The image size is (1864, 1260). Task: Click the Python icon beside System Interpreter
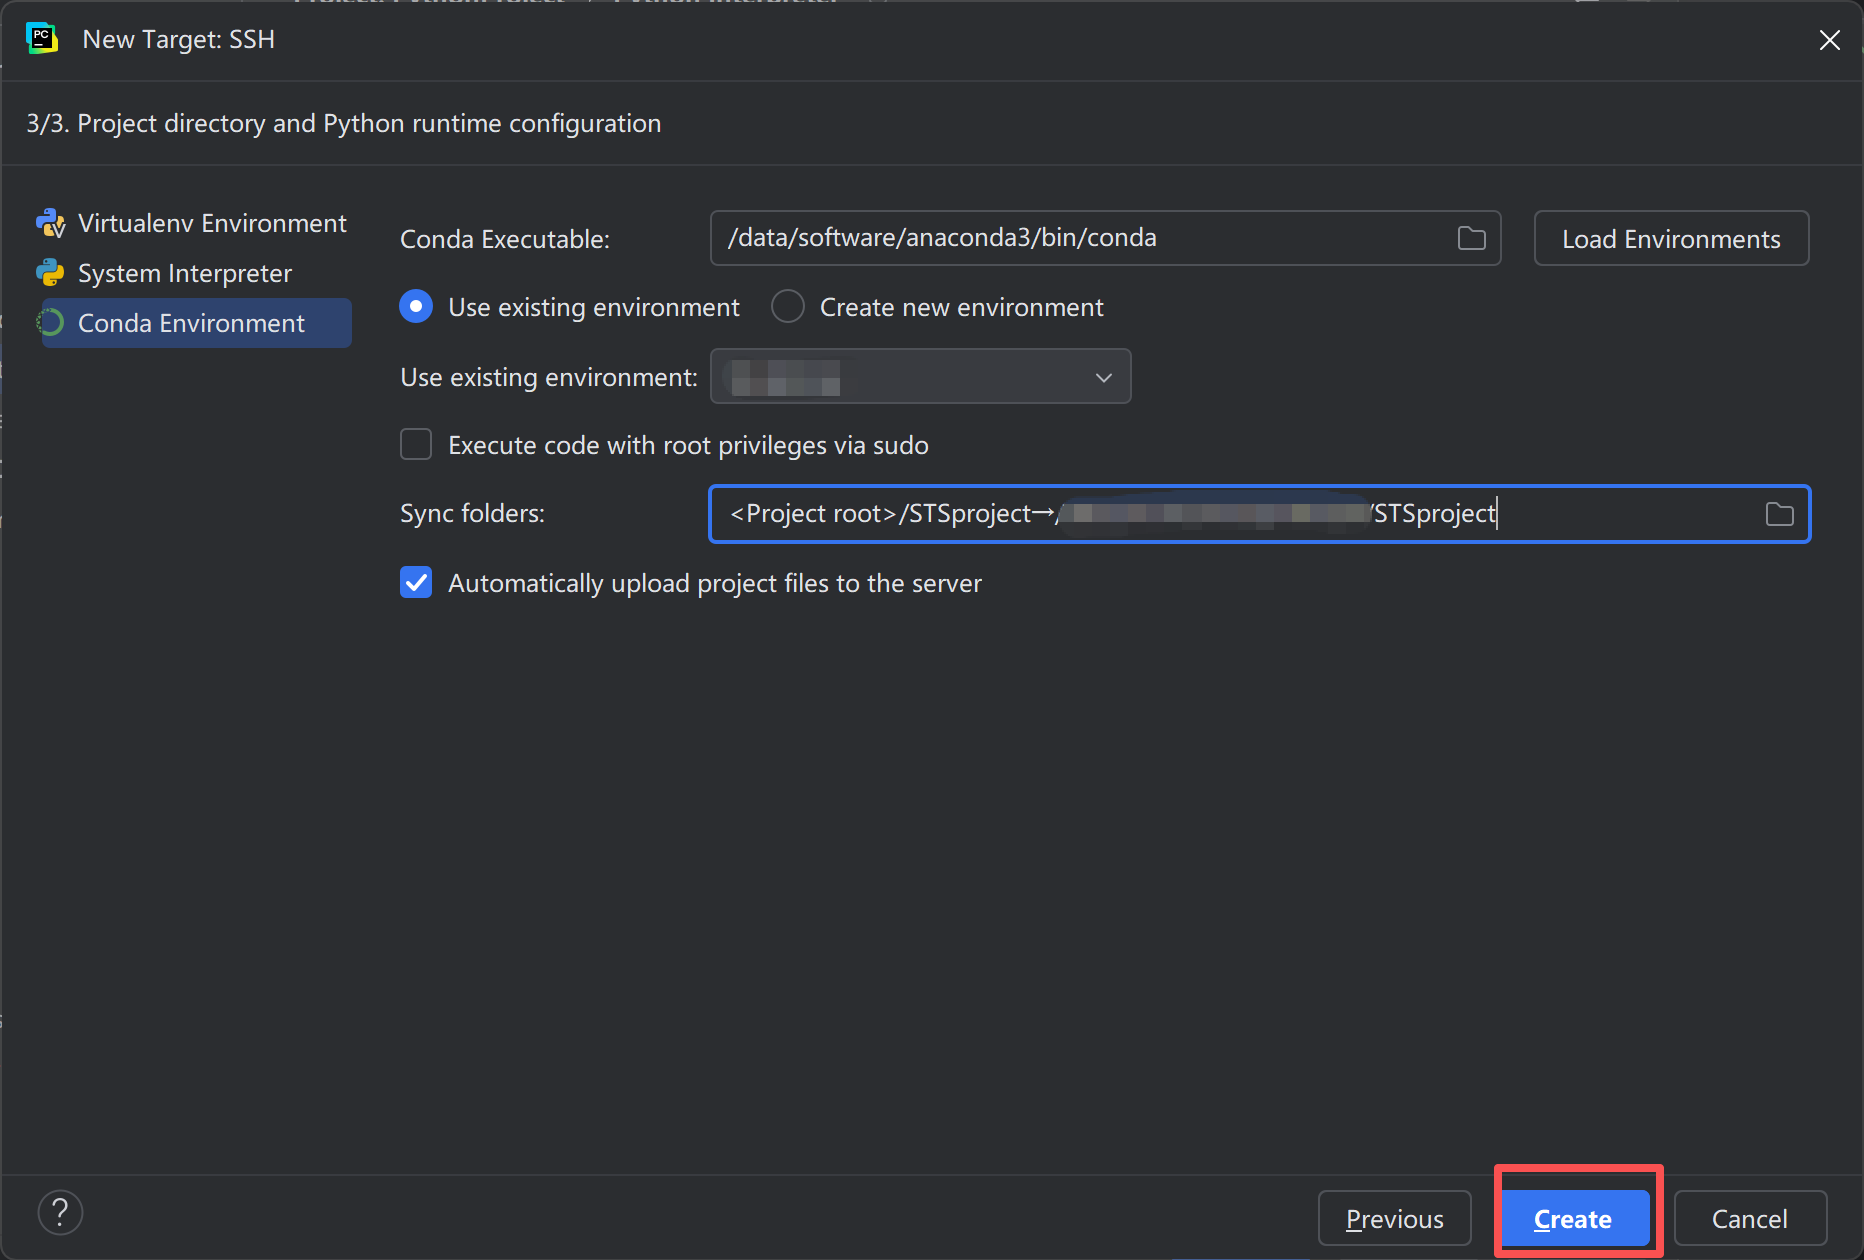(51, 272)
